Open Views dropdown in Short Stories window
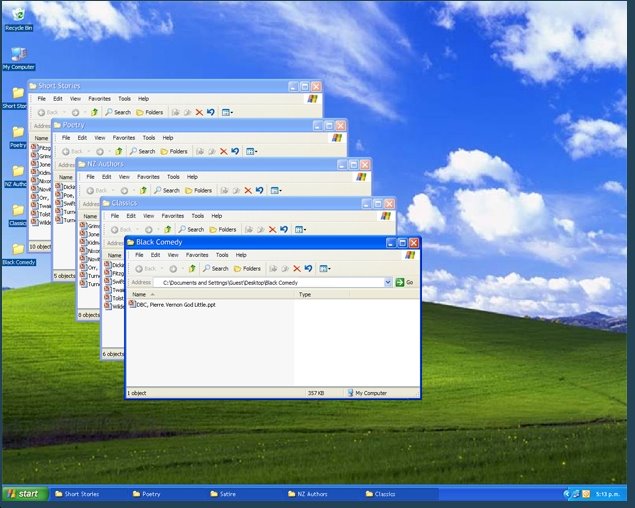Image resolution: width=635 pixels, height=508 pixels. click(x=227, y=112)
